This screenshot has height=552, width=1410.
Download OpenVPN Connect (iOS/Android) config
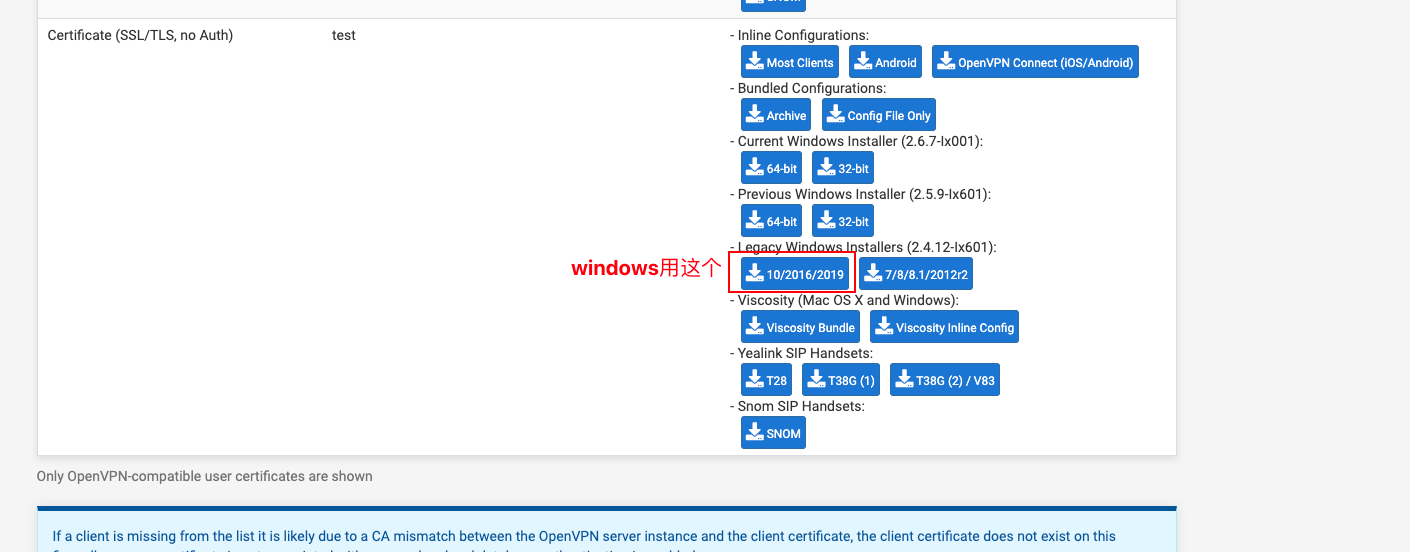(x=1035, y=62)
